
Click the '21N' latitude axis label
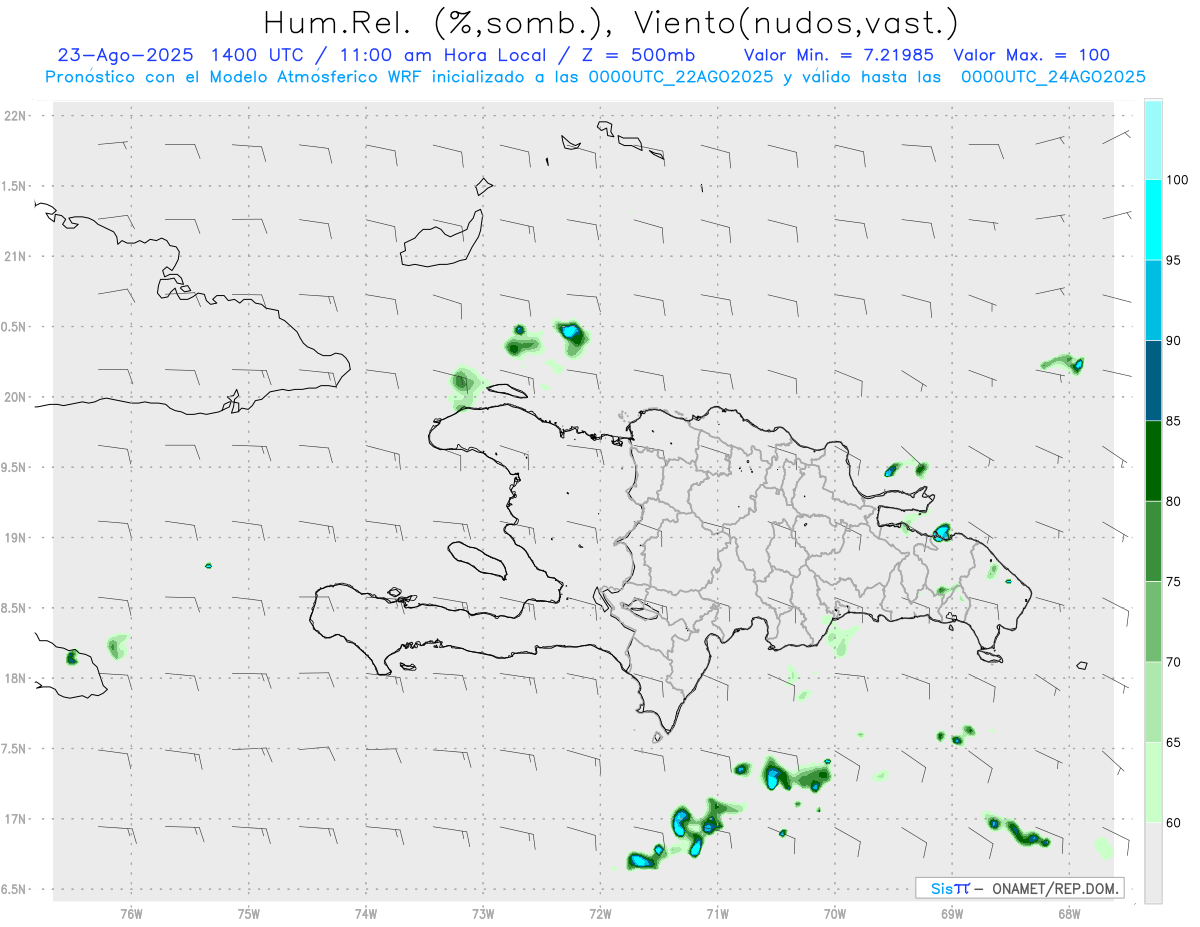click(x=14, y=256)
